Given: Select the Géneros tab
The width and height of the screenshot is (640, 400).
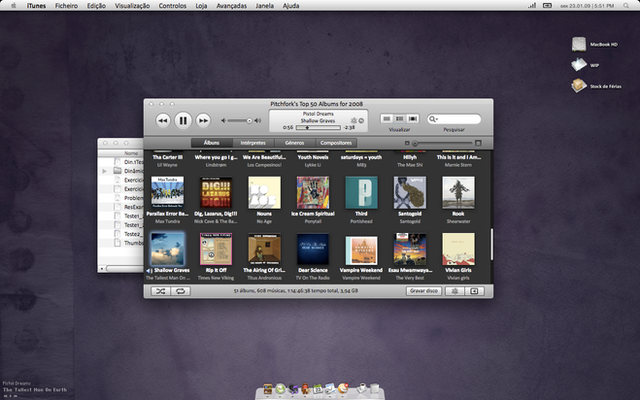Looking at the screenshot, I should tap(295, 143).
